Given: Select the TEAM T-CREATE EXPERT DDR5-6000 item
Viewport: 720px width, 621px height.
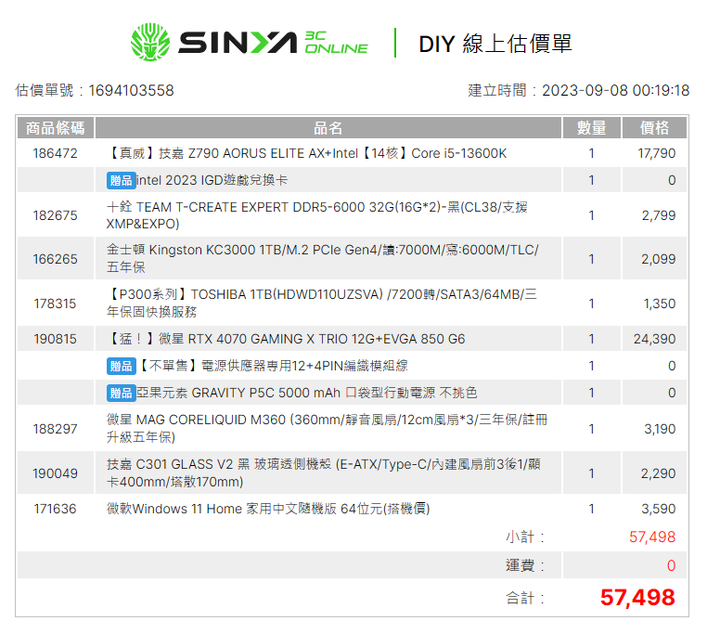Looking at the screenshot, I should pos(317,215).
